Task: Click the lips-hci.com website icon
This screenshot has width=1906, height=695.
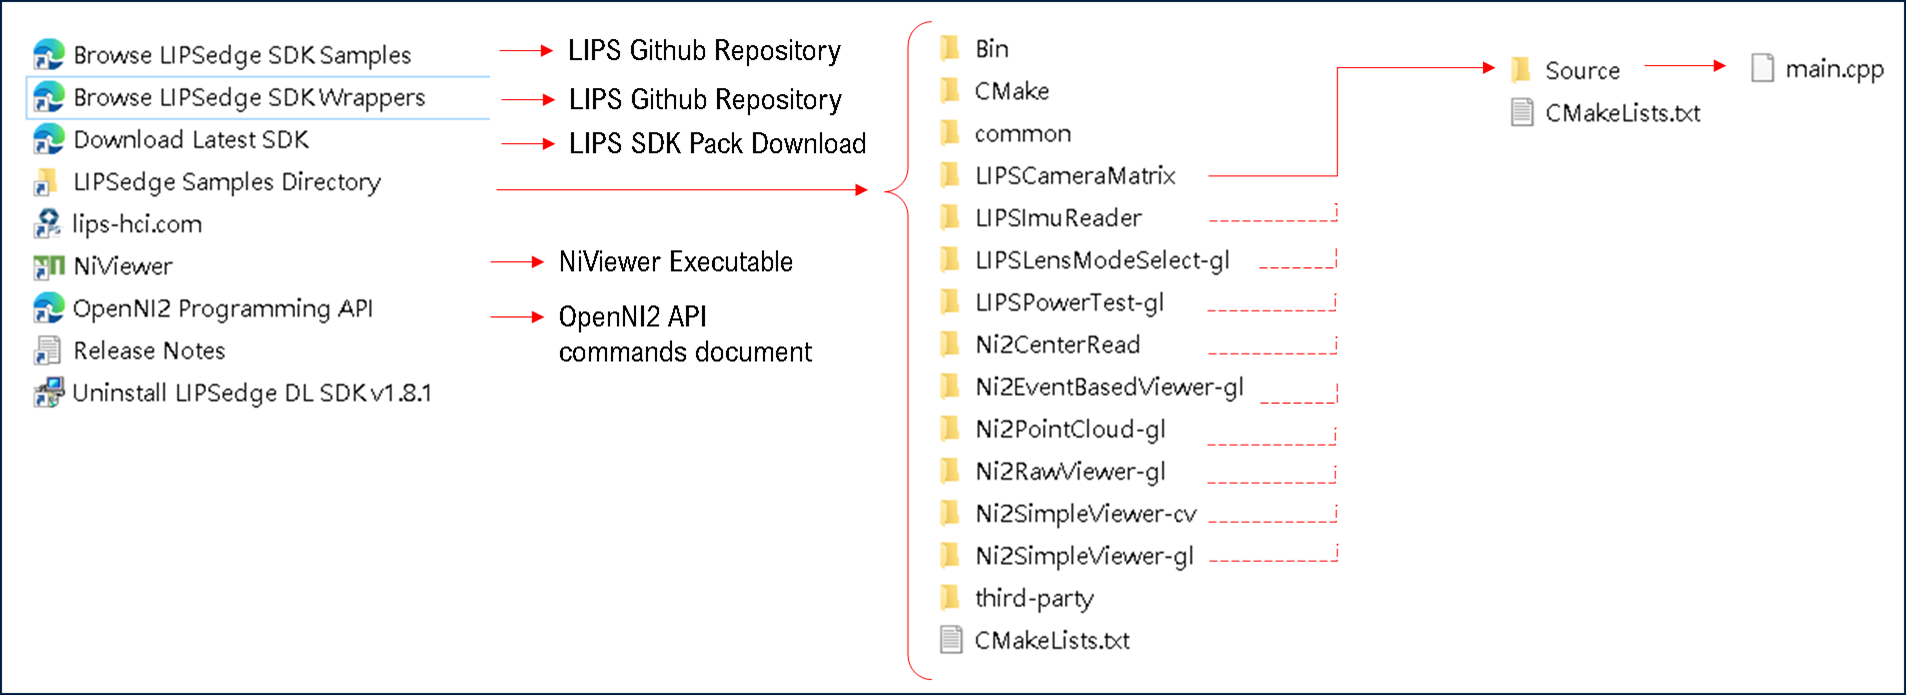Action: coord(44,224)
